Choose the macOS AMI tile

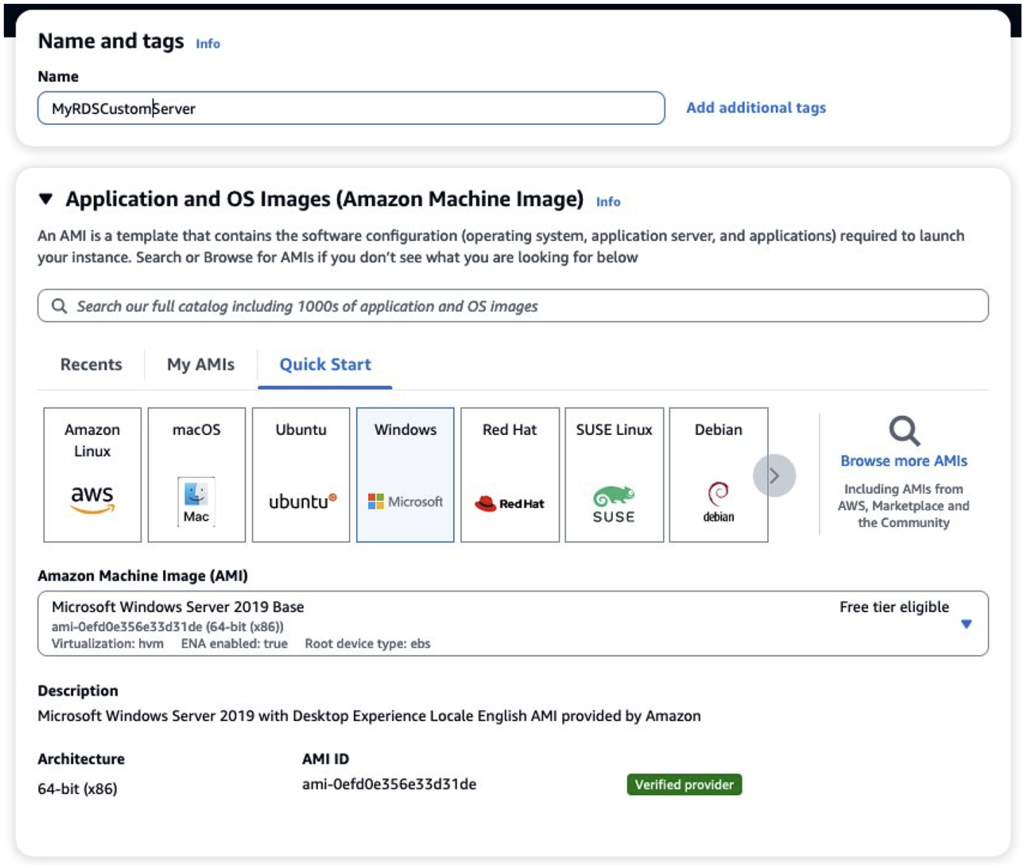[x=197, y=475]
